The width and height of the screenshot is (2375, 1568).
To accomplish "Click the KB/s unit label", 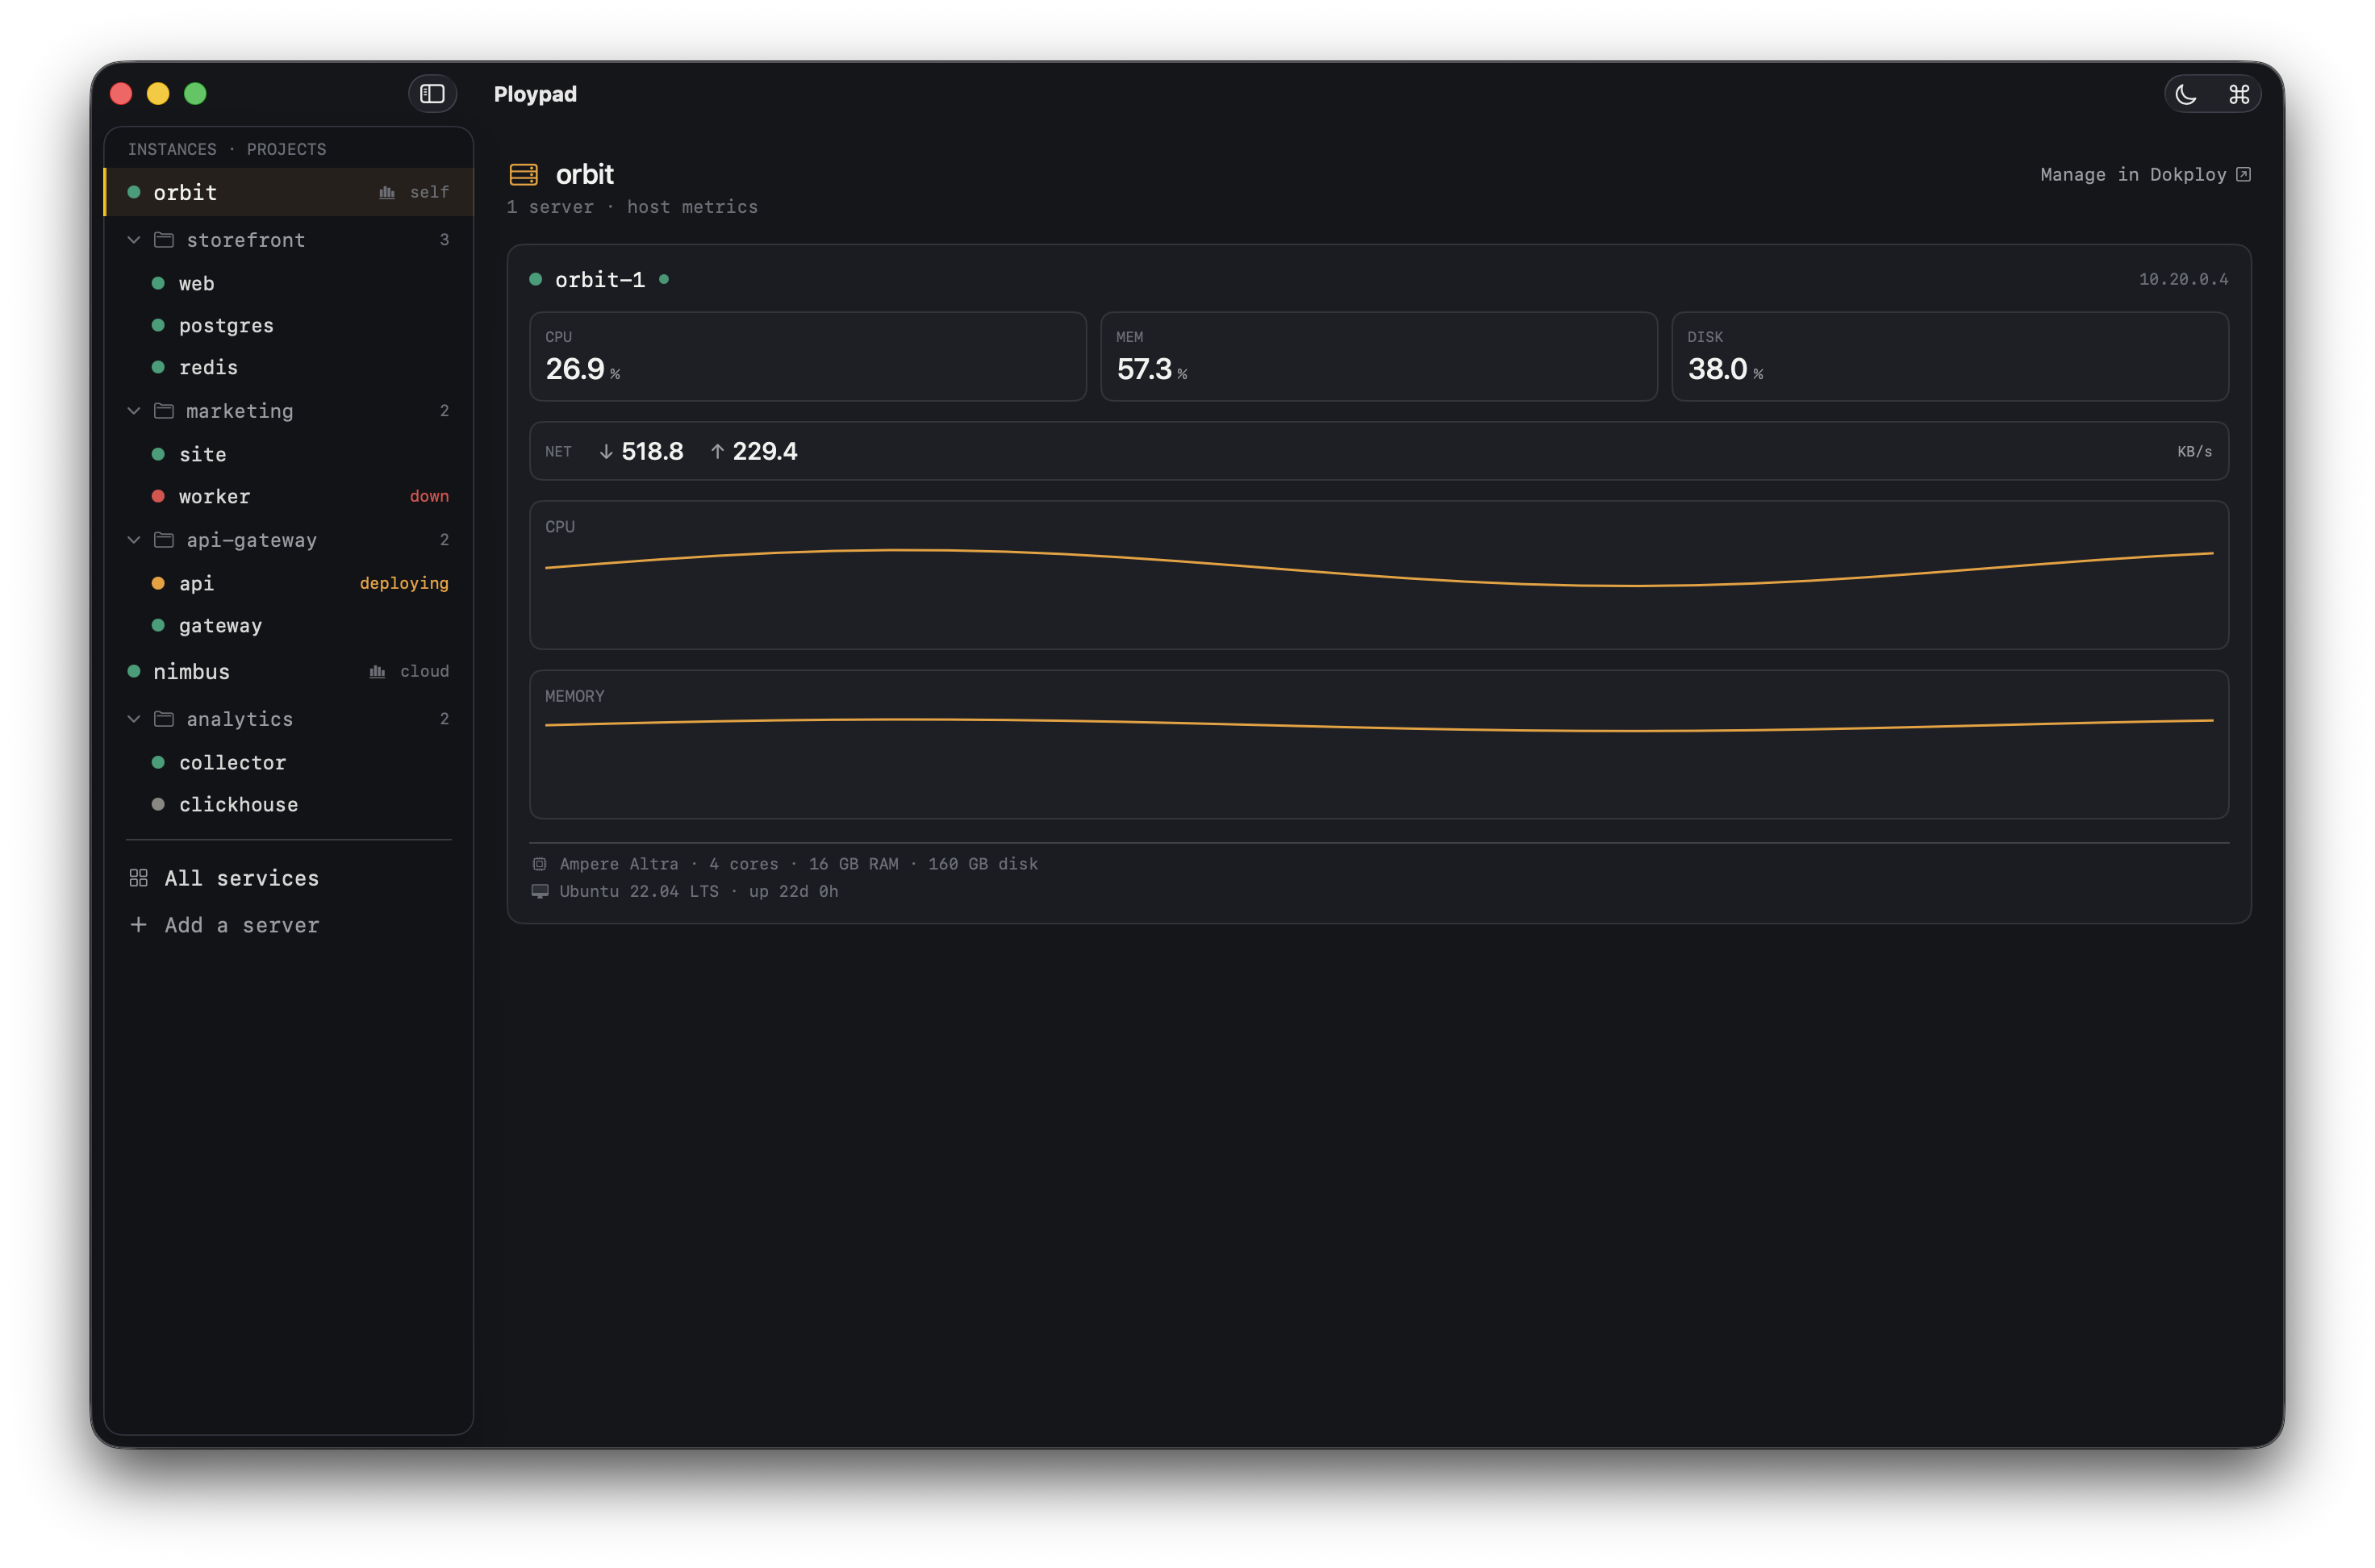I will 2194,452.
